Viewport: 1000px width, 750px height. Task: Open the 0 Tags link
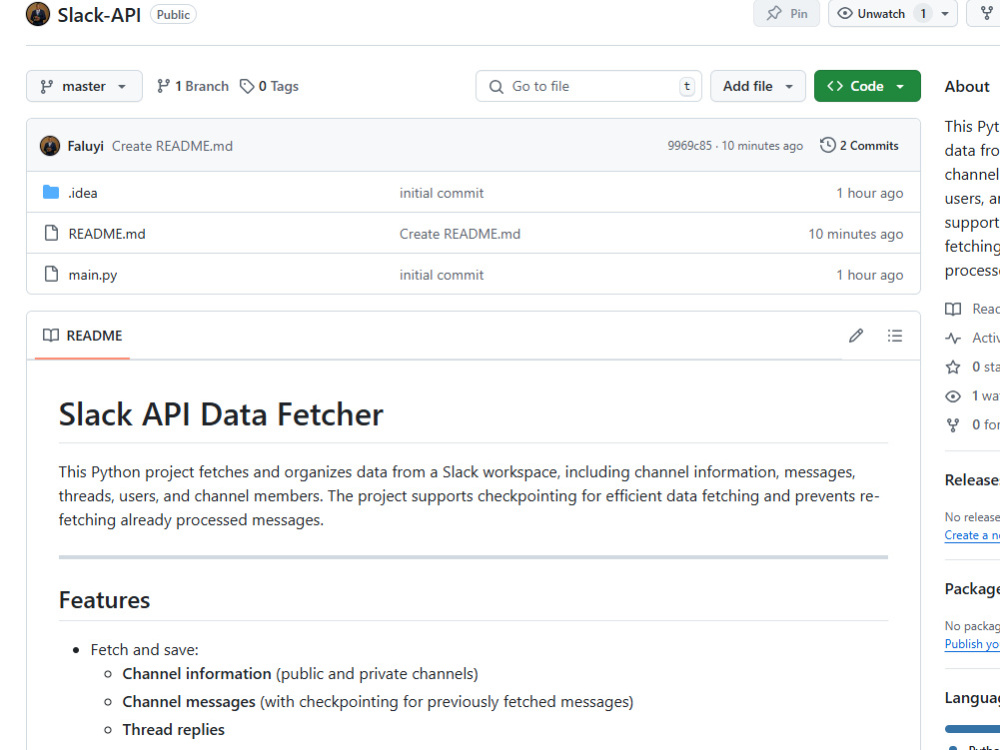point(269,86)
